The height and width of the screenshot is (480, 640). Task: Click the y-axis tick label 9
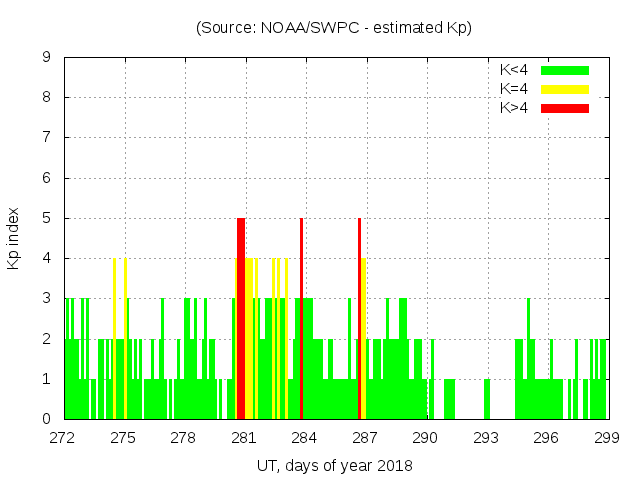(x=47, y=58)
